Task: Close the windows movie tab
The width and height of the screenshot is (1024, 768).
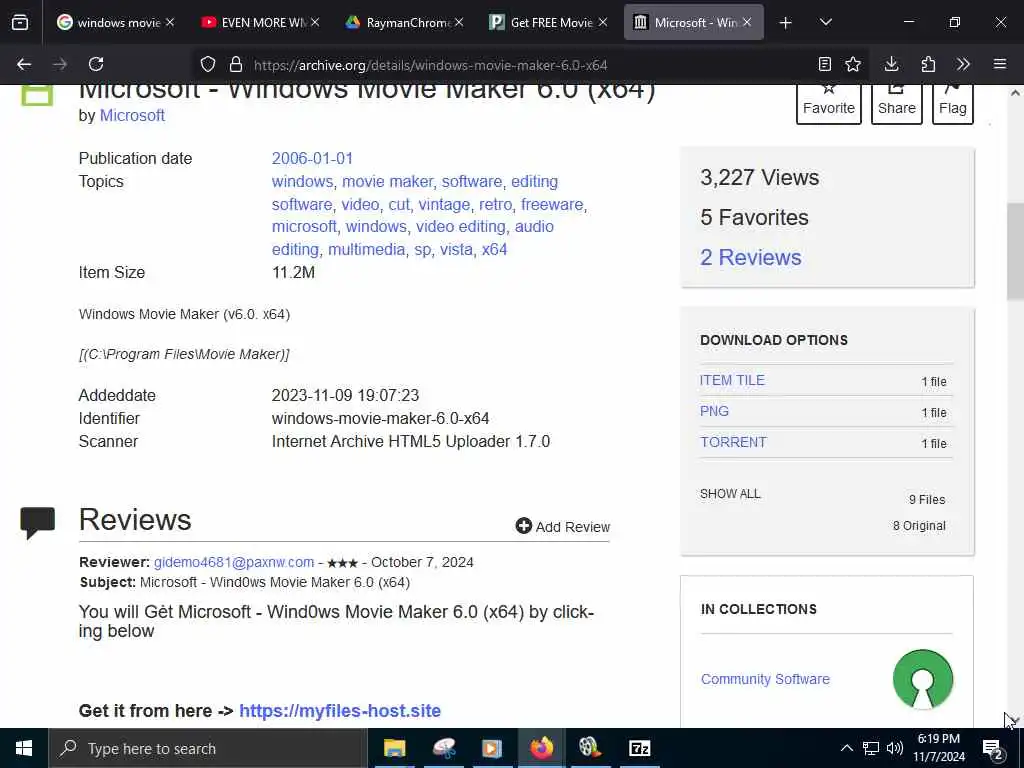Action: coord(170,22)
